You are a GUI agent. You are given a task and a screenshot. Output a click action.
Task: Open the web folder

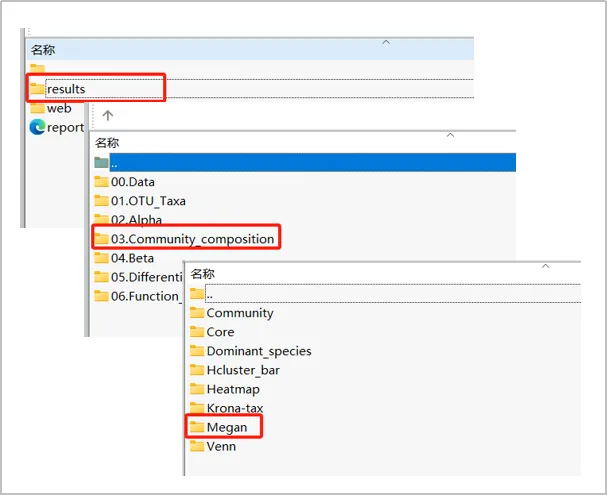click(x=59, y=108)
